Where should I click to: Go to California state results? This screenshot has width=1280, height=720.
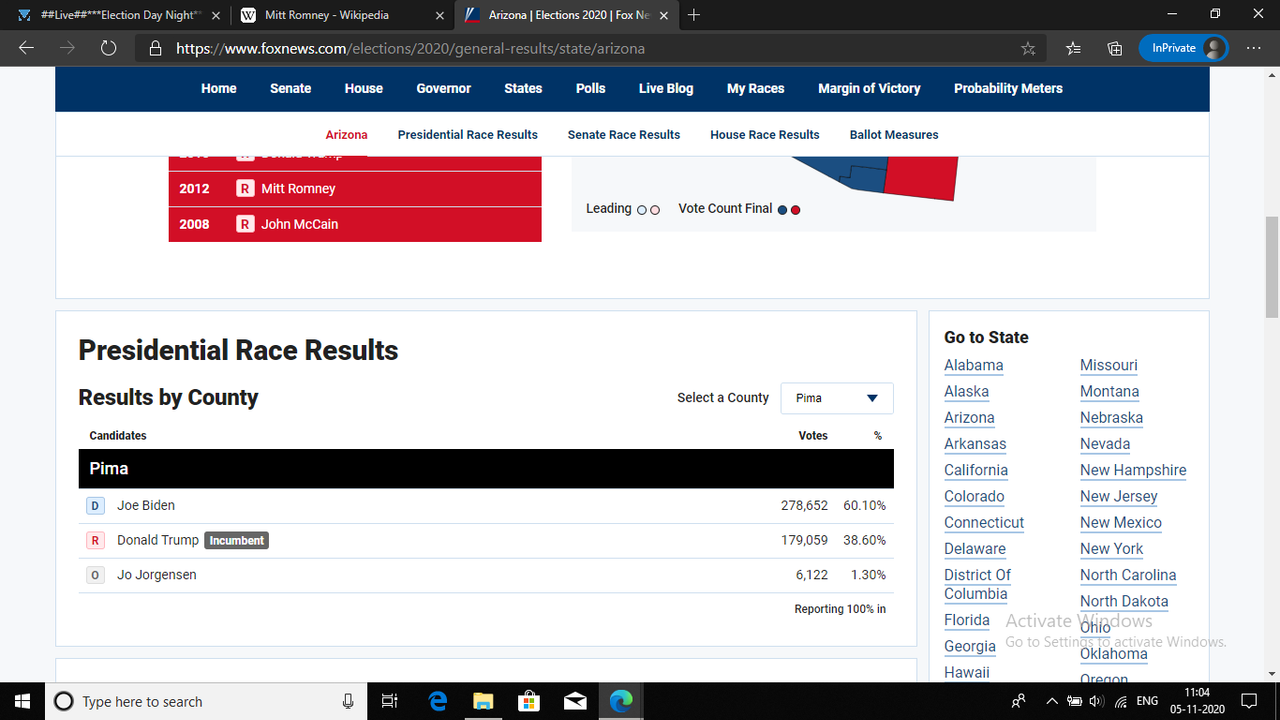pyautogui.click(x=976, y=470)
